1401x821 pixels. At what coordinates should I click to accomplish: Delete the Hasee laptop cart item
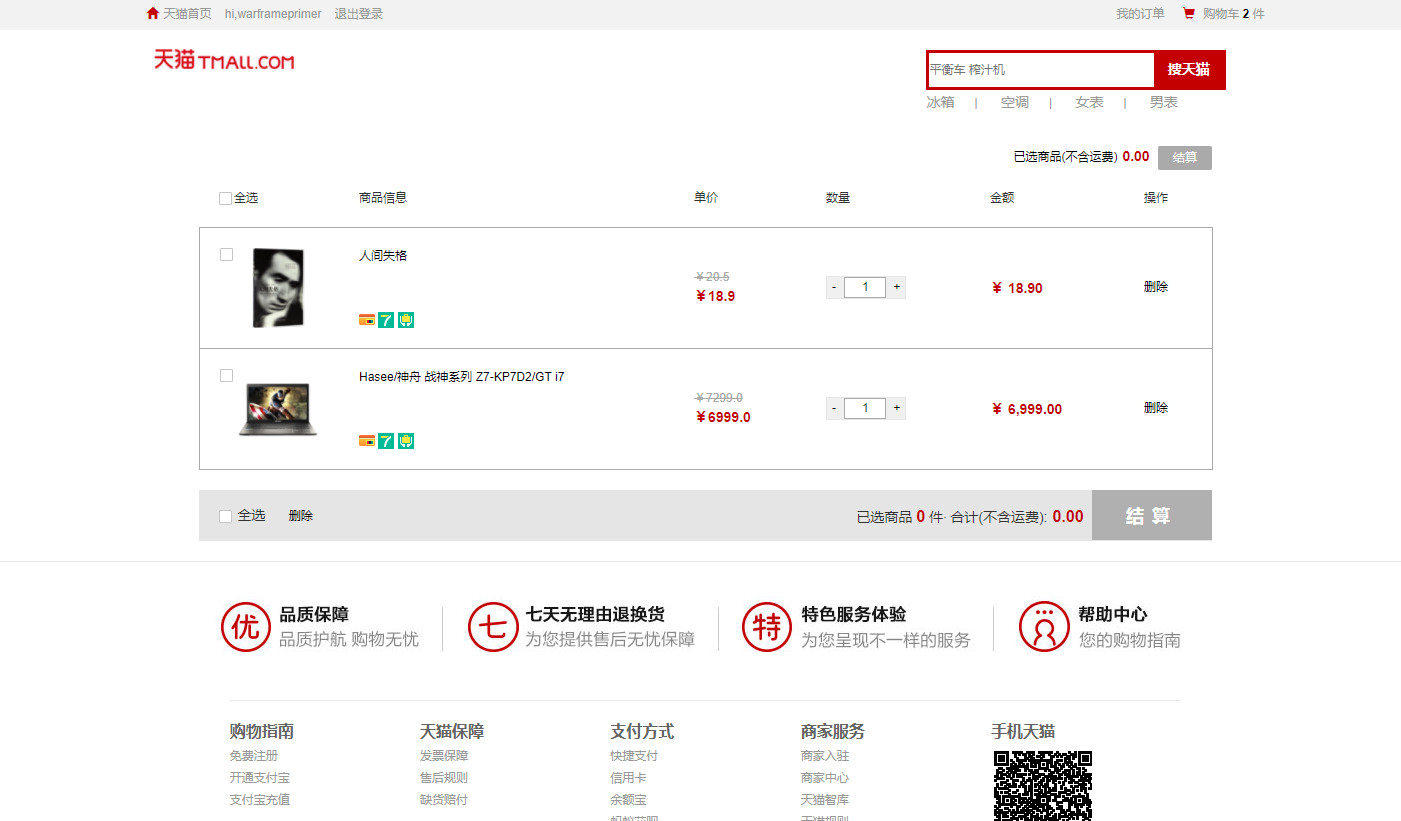[1156, 408]
